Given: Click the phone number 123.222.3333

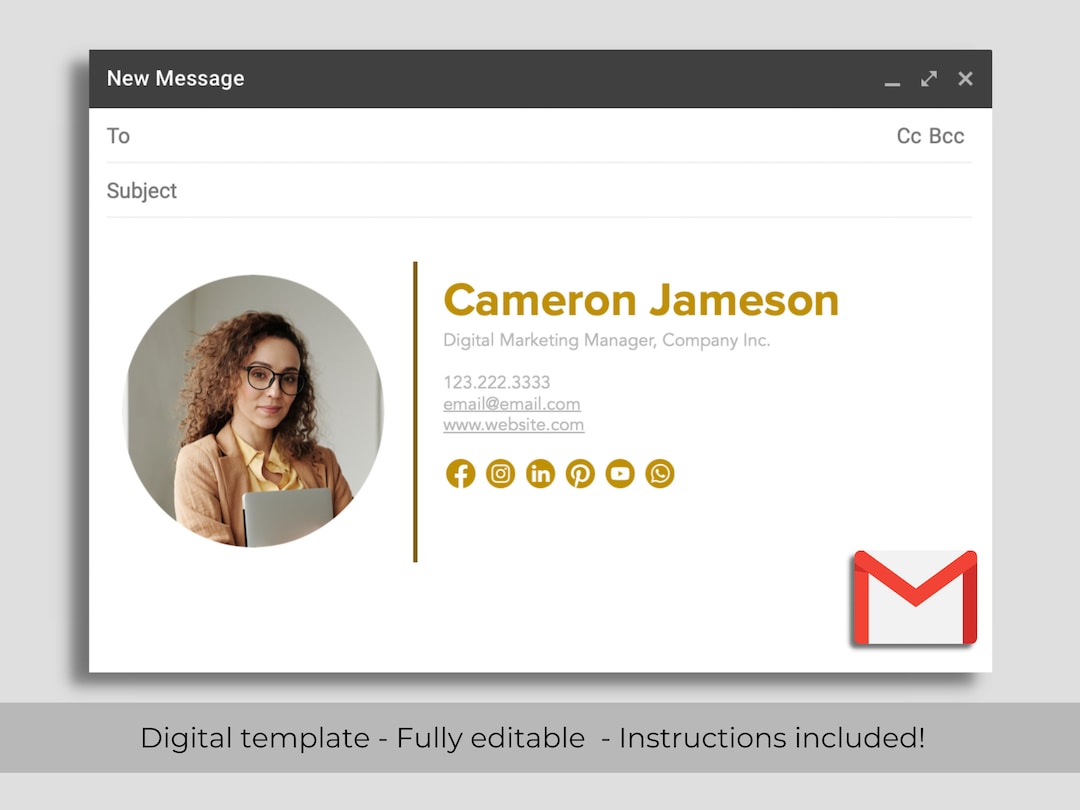Looking at the screenshot, I should [497, 382].
